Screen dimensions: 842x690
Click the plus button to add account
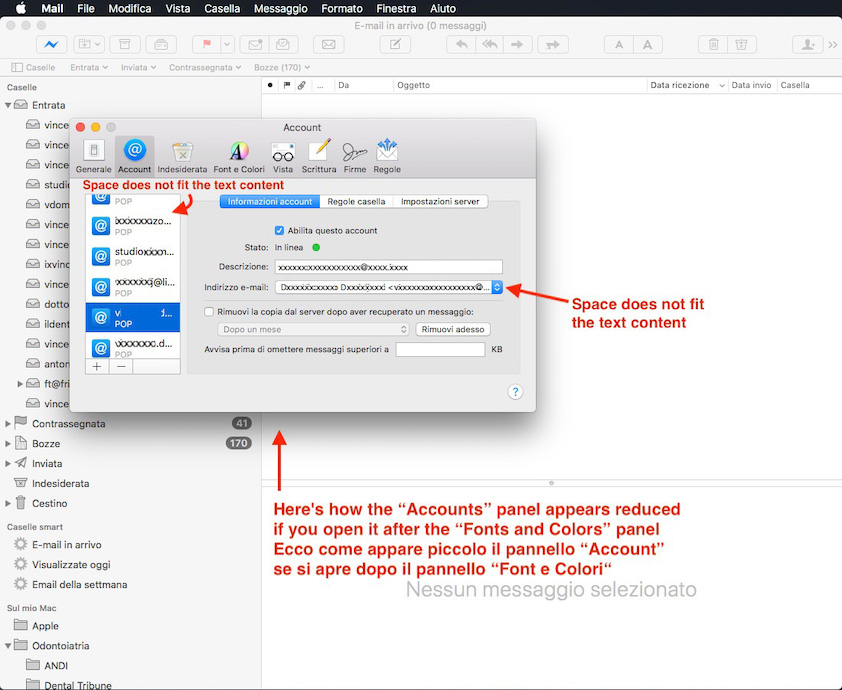point(97,366)
